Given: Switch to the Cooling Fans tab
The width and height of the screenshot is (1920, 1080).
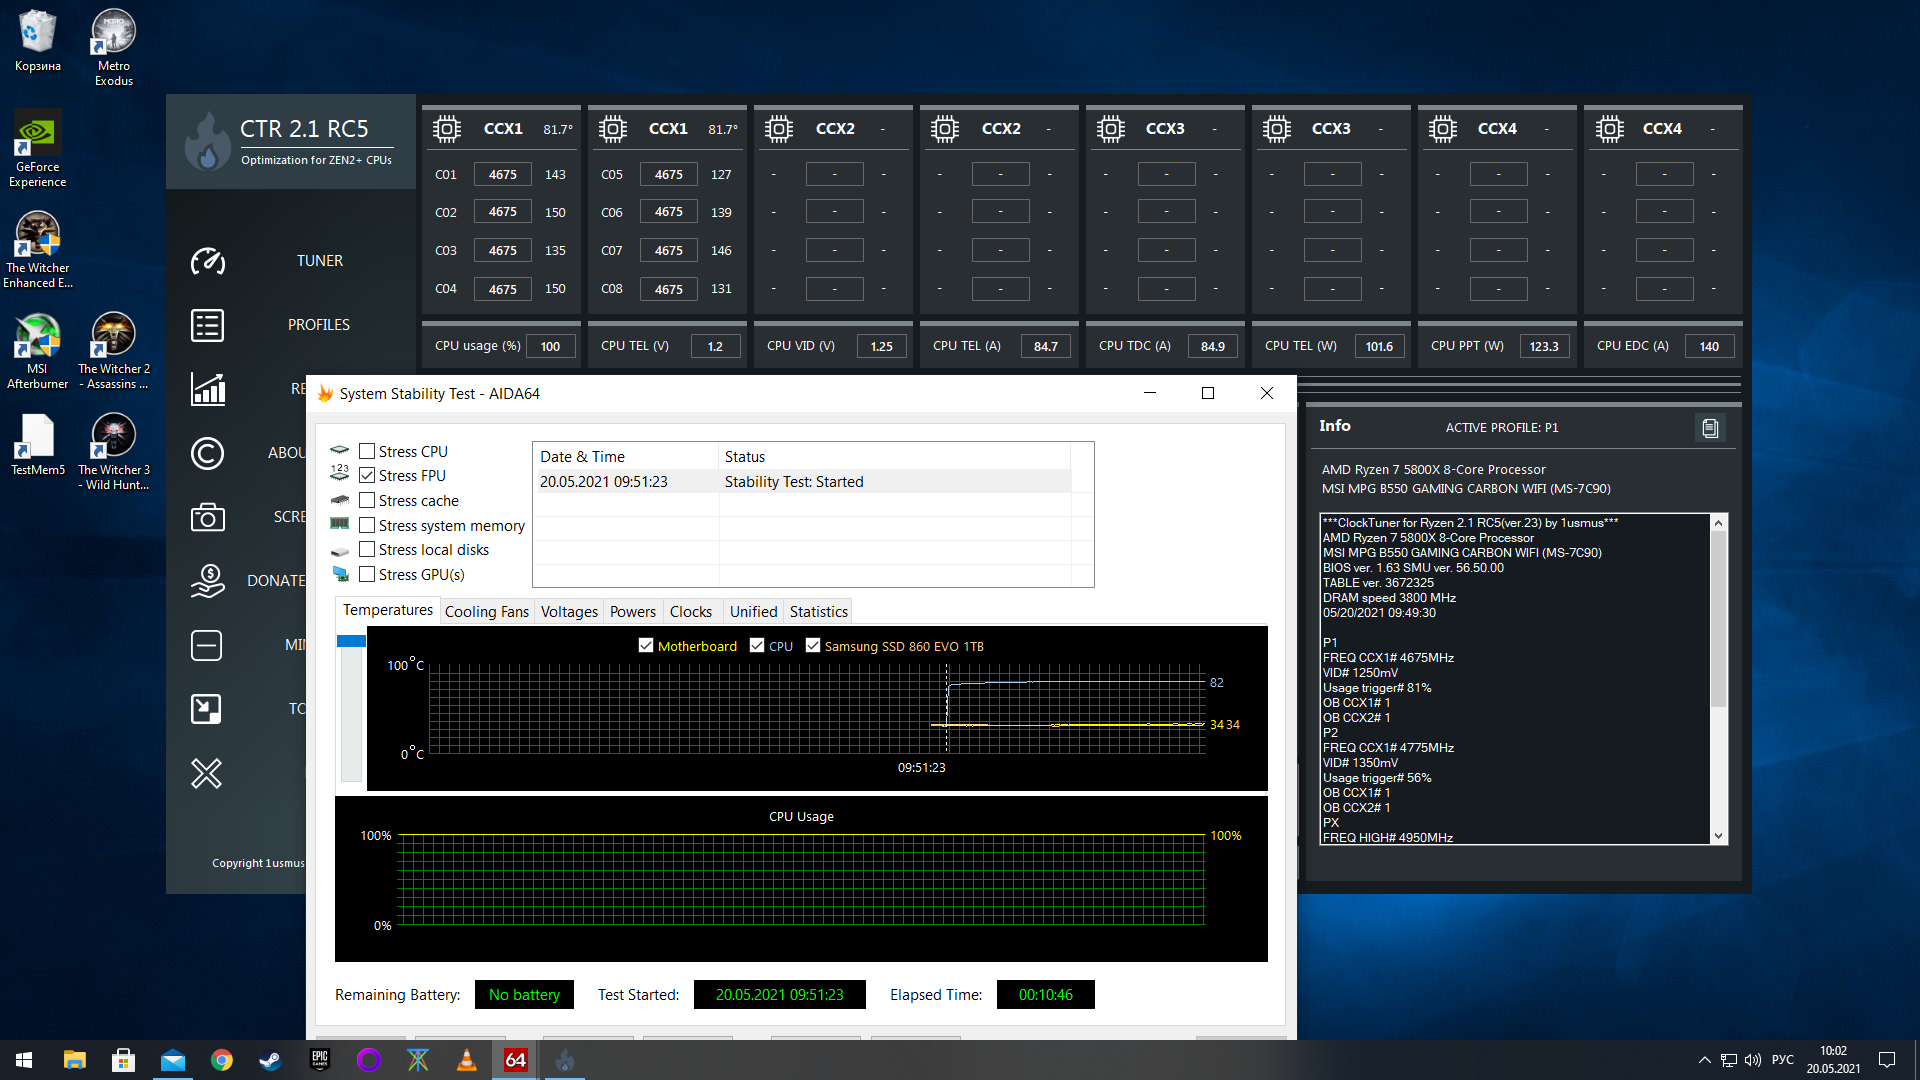Looking at the screenshot, I should pyautogui.click(x=486, y=611).
